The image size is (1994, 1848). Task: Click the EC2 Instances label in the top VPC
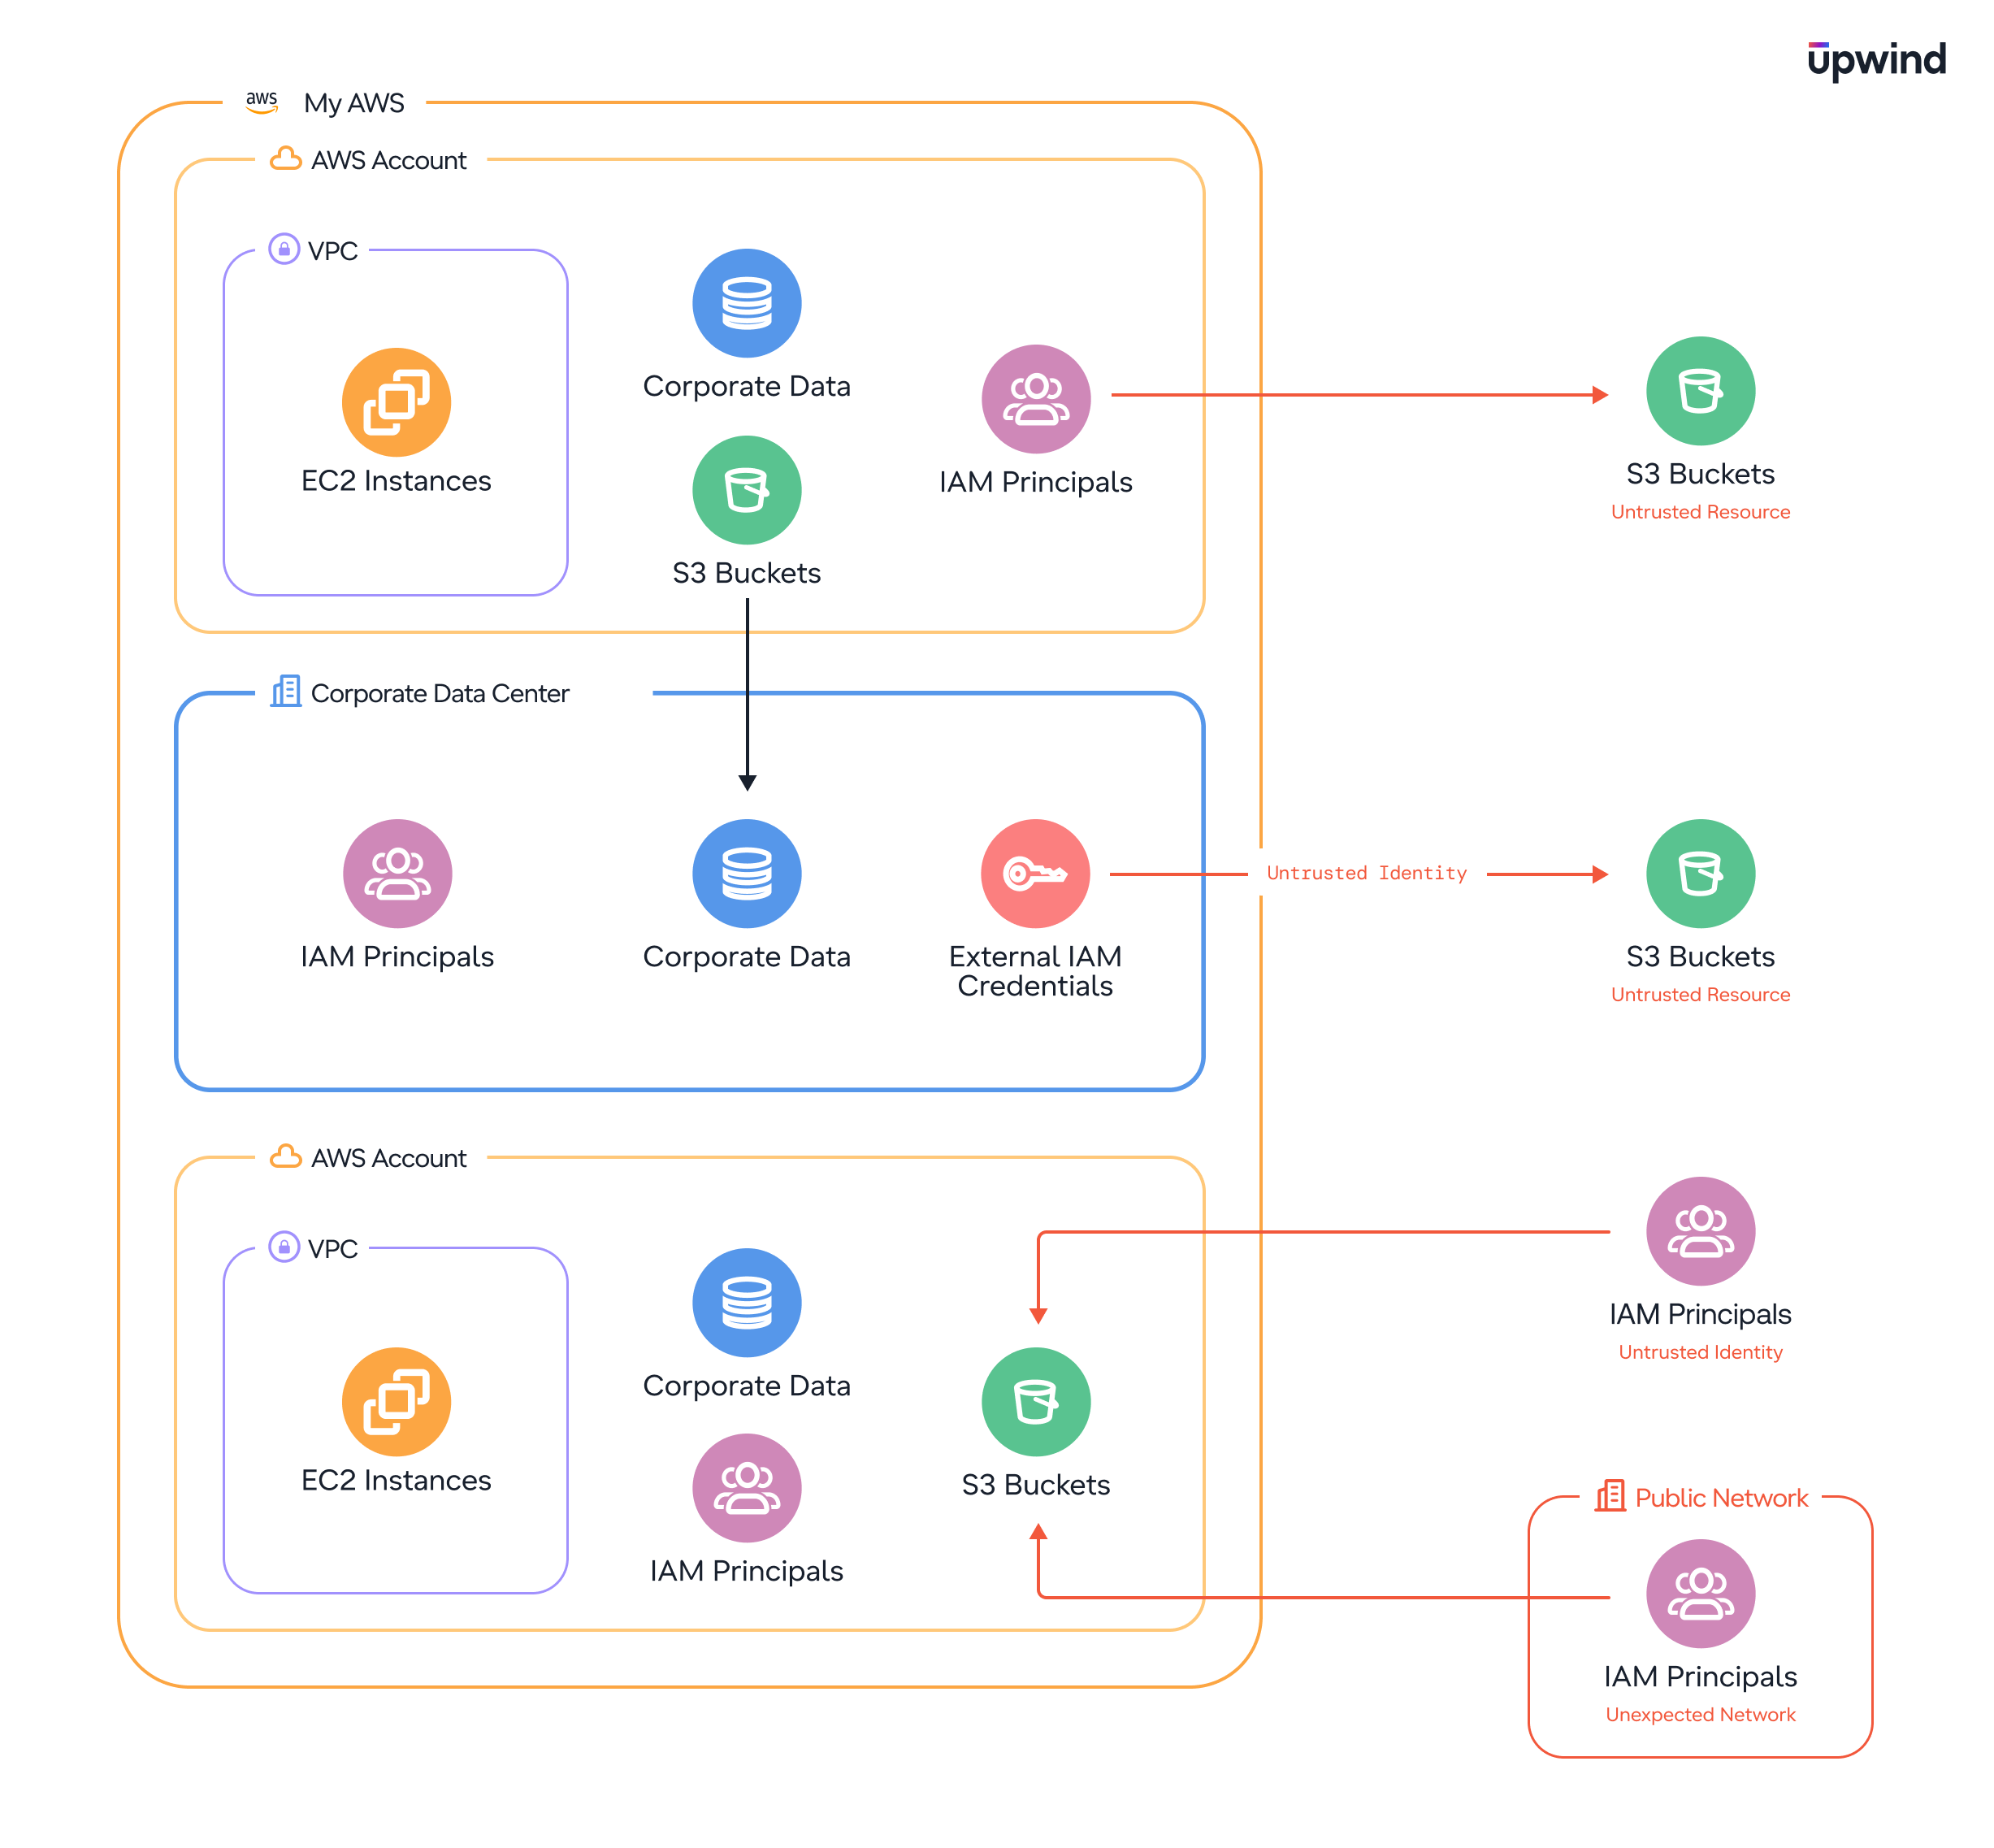pyautogui.click(x=396, y=481)
